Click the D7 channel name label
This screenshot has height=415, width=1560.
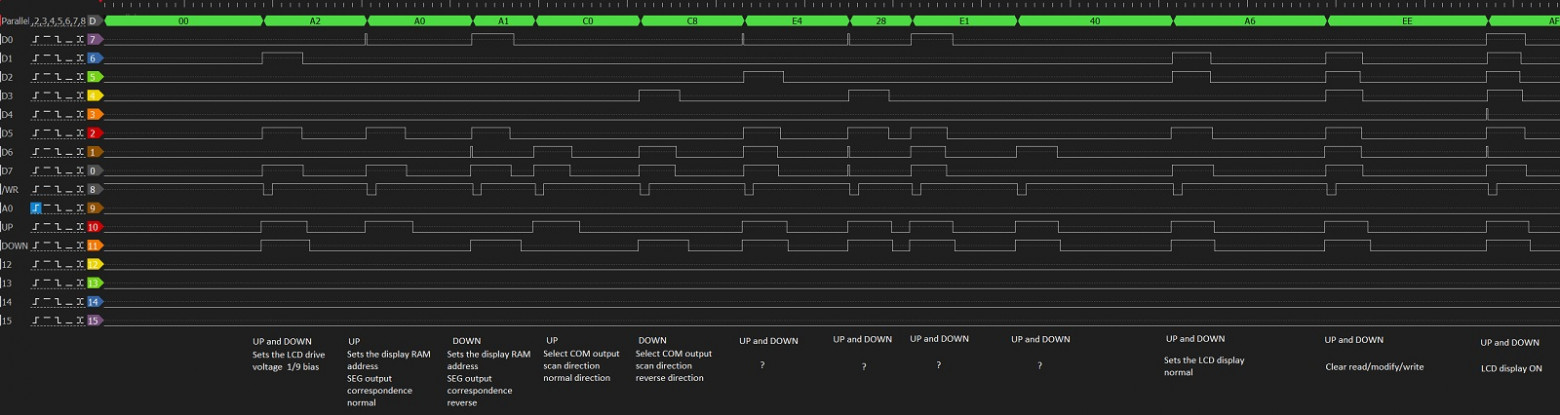pyautogui.click(x=8, y=170)
